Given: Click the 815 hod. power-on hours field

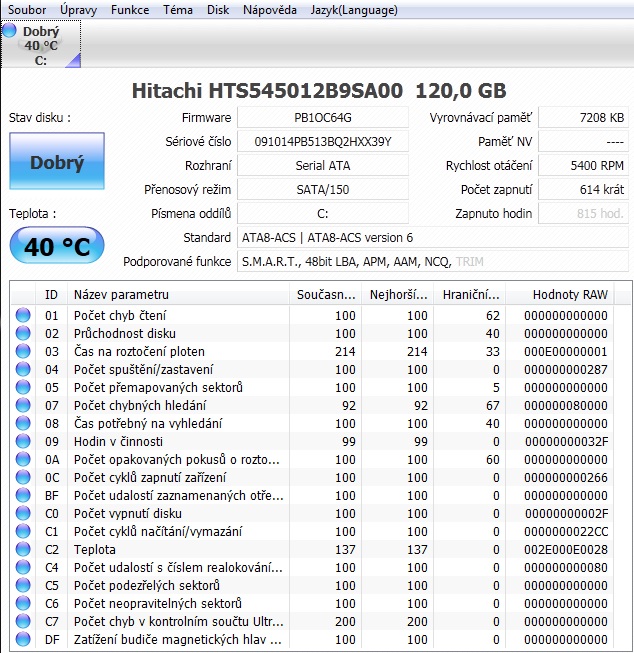Looking at the screenshot, I should [x=583, y=214].
